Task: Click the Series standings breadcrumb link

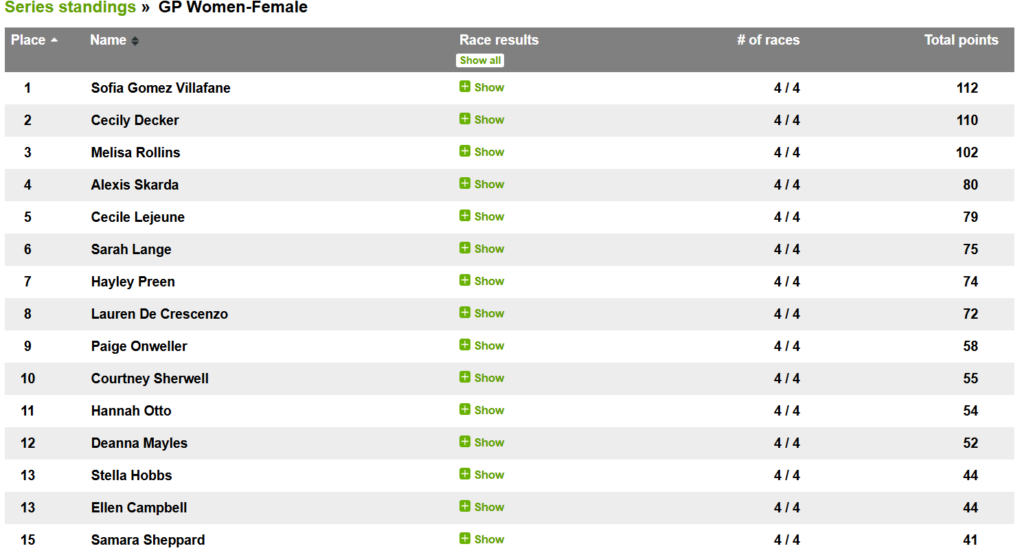Action: click(70, 8)
